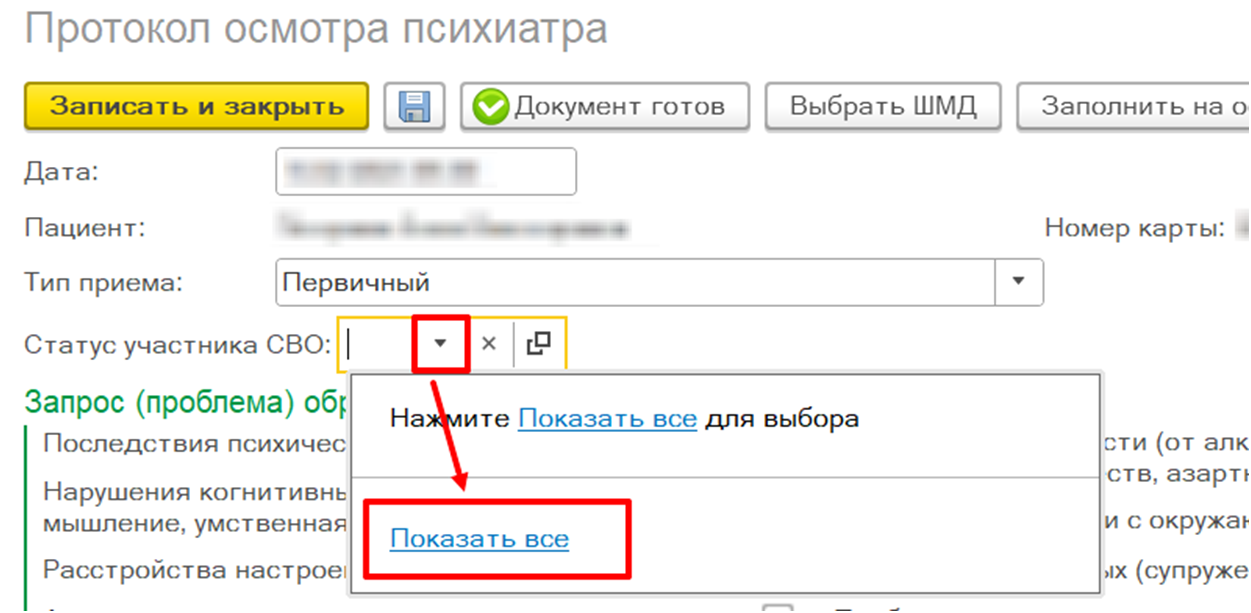Clear the Статус участника СВО field with ×
Screen dimensions: 1251x613
click(x=489, y=344)
